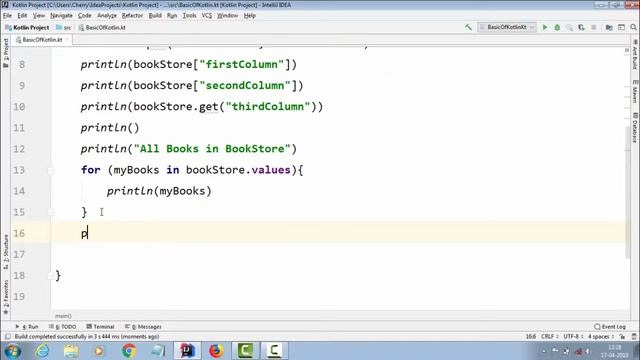Screen dimensions: 640x360
Task: Open the Navigate menu
Action: click(61, 16)
